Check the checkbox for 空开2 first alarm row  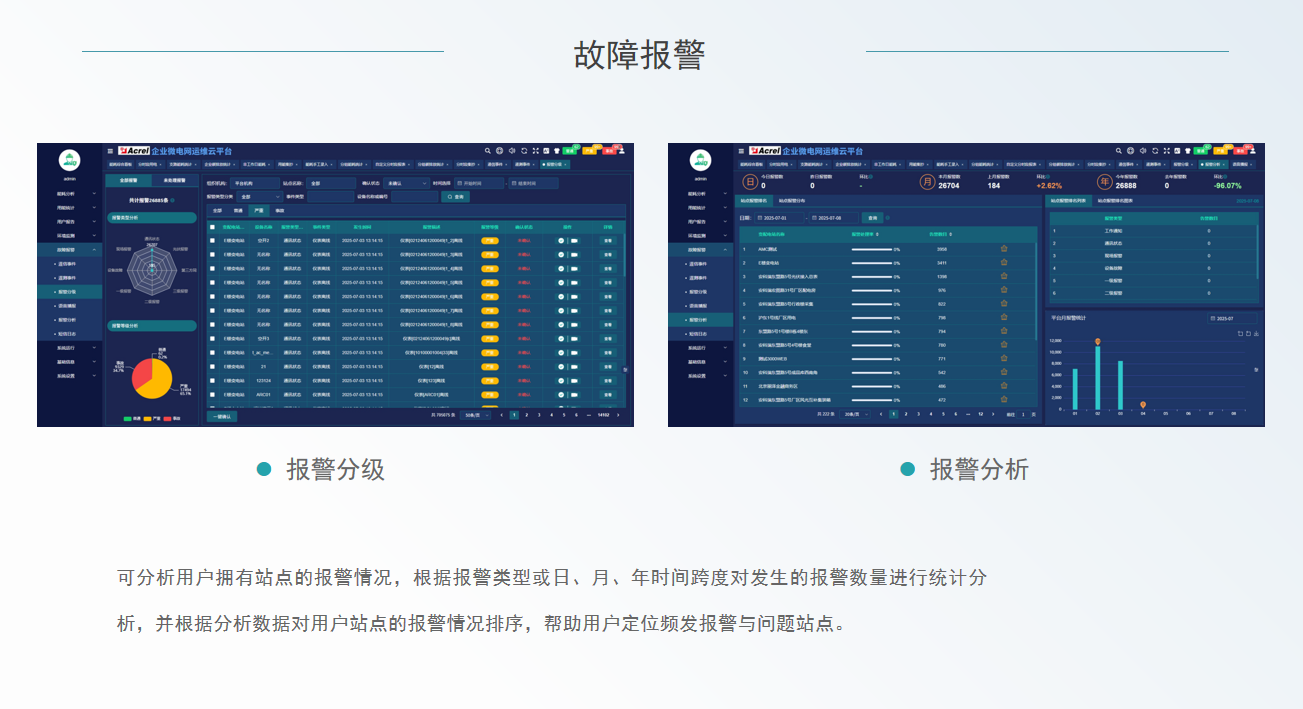pos(212,241)
